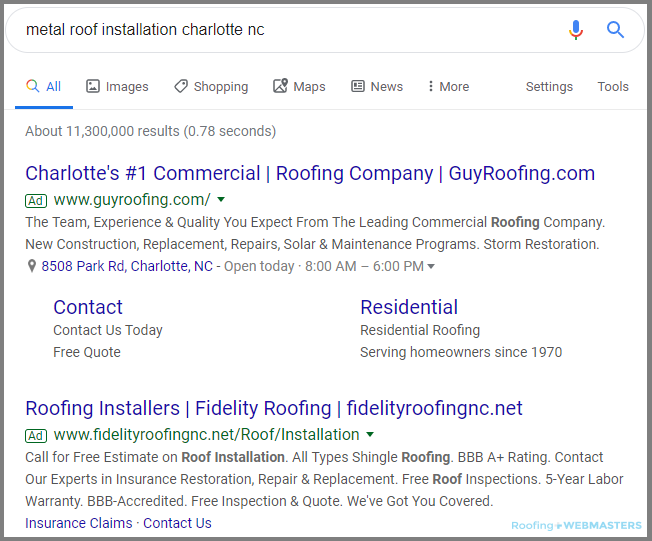
Task: Click the 'Free Quote' text under Contact
Action: click(87, 352)
